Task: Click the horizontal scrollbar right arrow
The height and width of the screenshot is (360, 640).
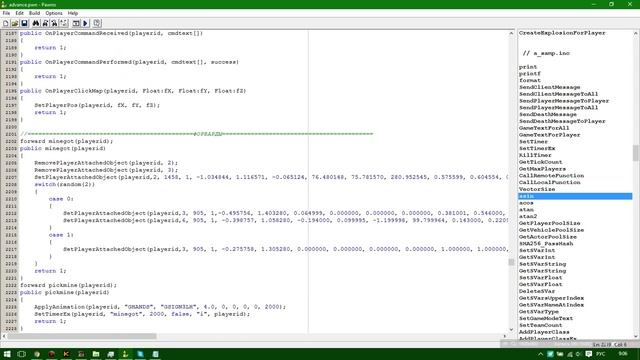Action: click(x=504, y=336)
